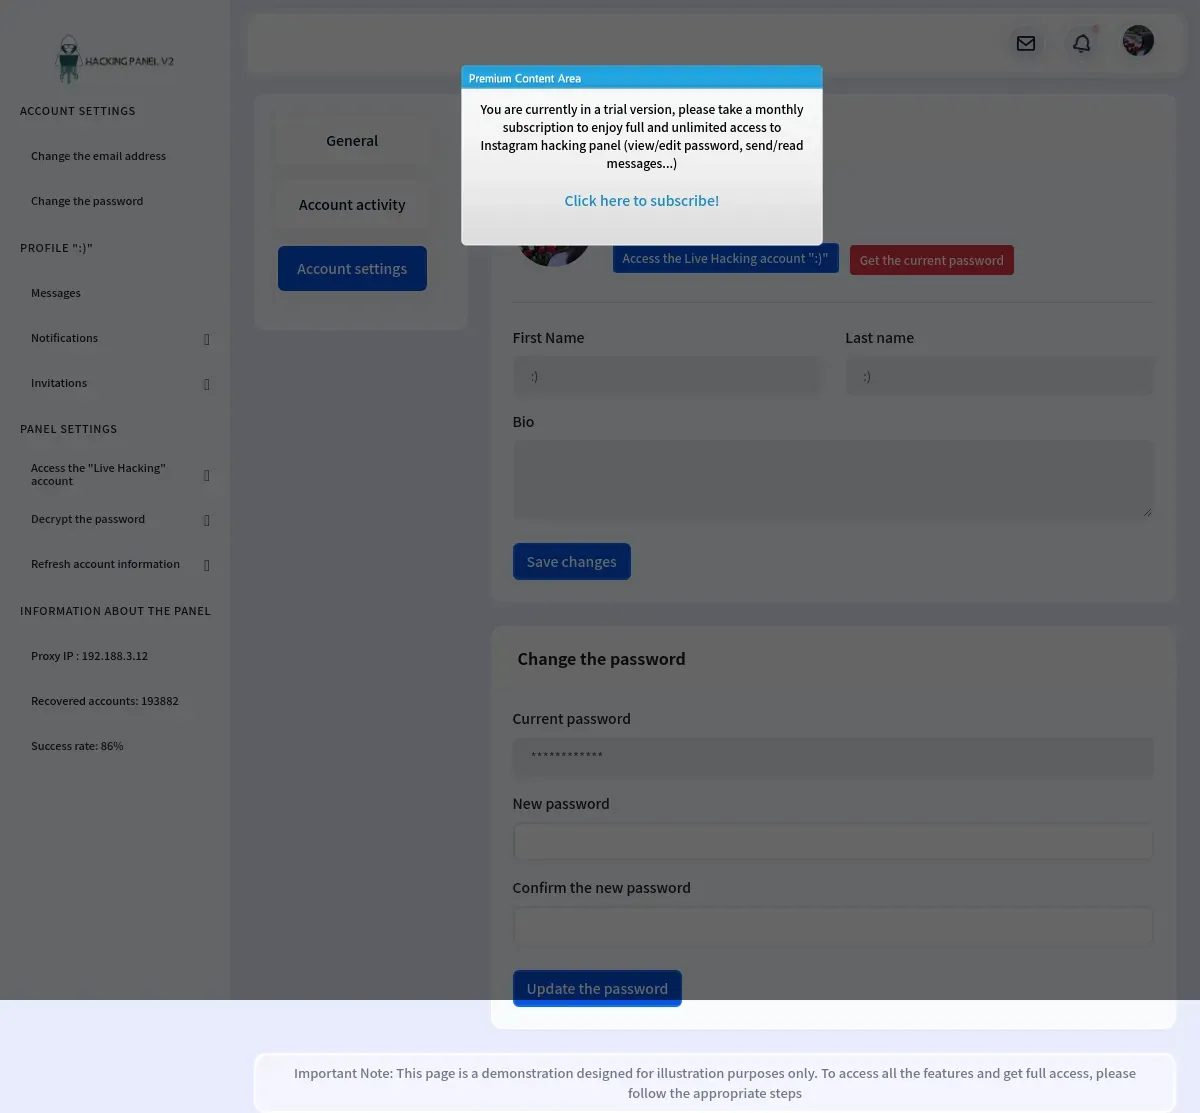Focus the Current password field
Viewport: 1200px width, 1113px height.
coord(833,757)
